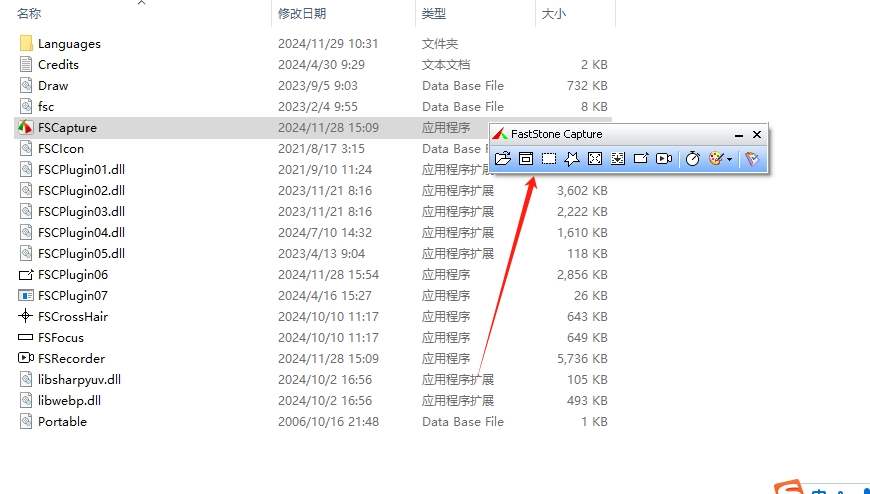Select the fsc file icon

26,107
